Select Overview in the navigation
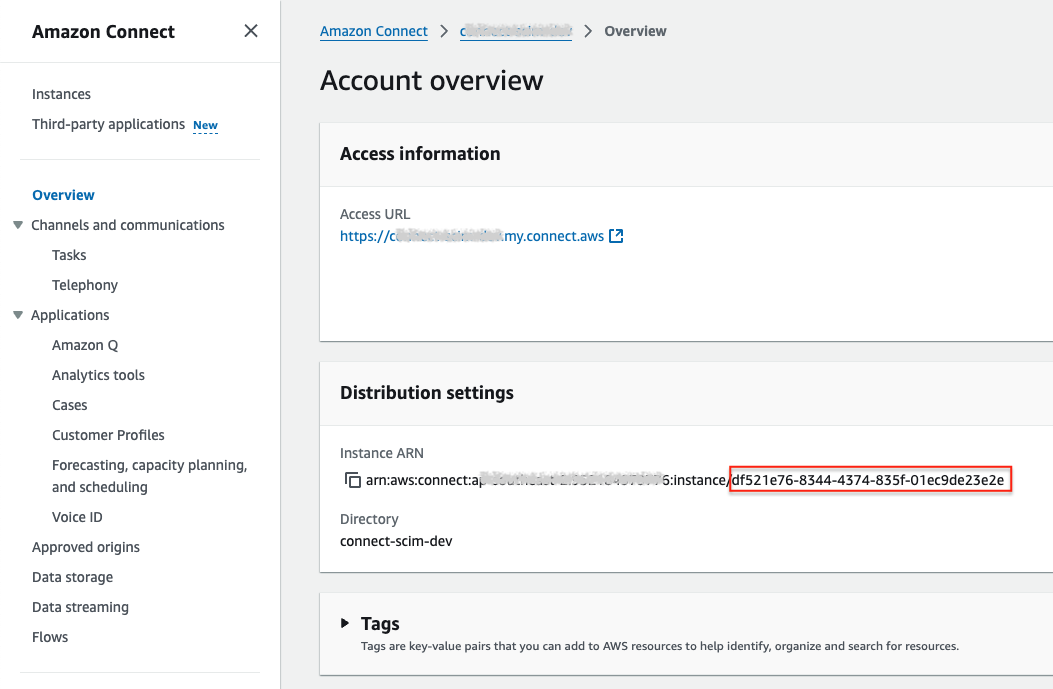The image size is (1053, 689). click(x=63, y=195)
